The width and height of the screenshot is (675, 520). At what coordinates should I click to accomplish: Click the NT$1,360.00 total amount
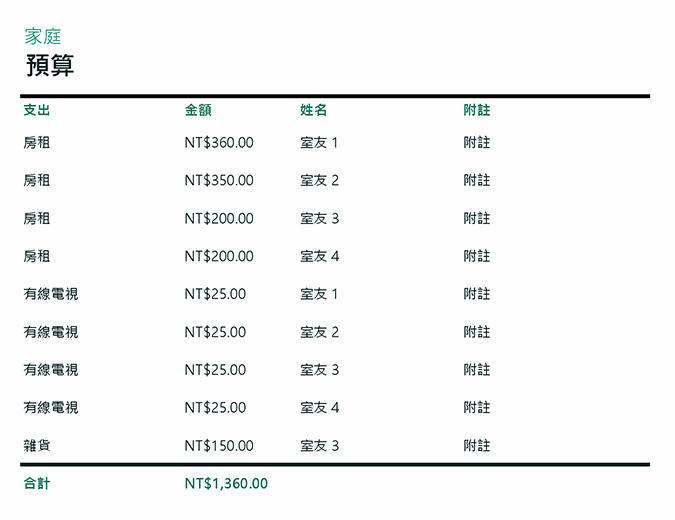tap(226, 484)
